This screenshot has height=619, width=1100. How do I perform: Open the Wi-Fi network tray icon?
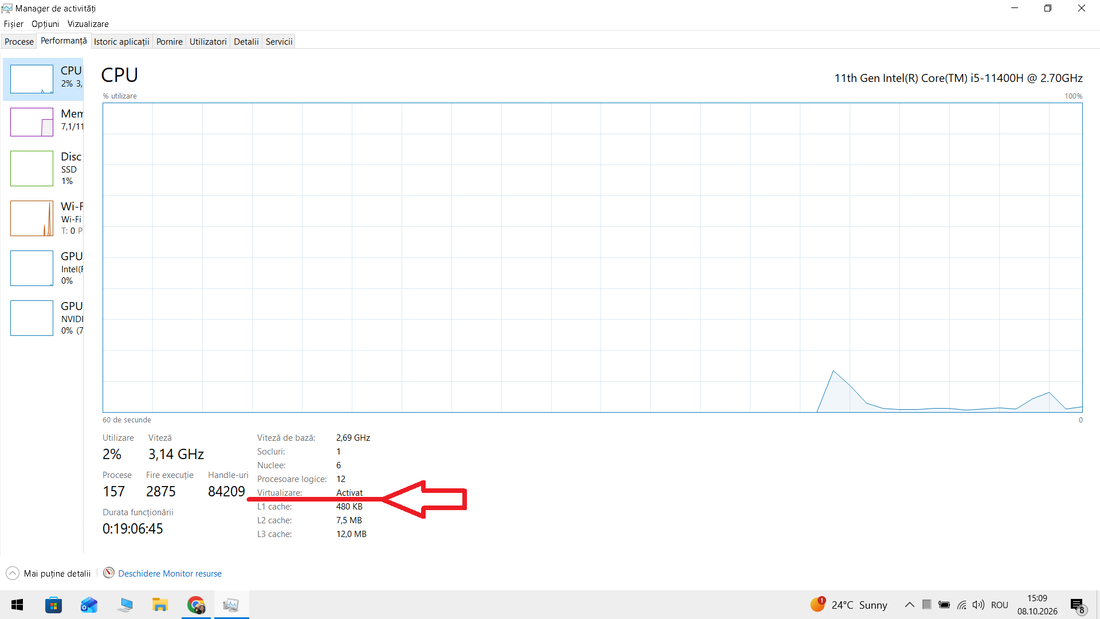pos(962,605)
